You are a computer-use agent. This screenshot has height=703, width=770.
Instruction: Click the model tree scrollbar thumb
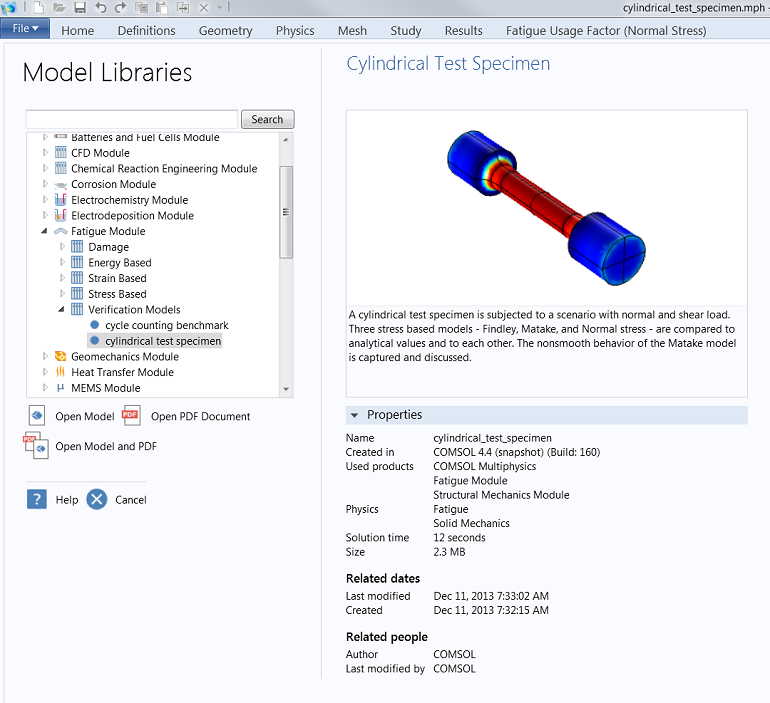286,212
